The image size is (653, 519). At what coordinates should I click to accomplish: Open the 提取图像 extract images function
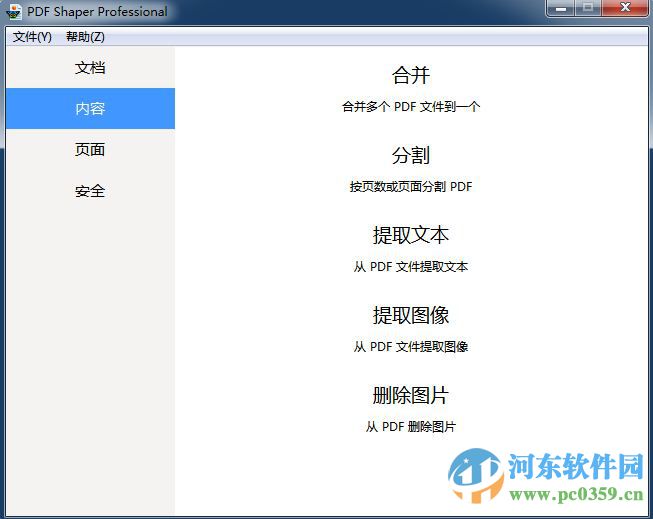pos(411,315)
